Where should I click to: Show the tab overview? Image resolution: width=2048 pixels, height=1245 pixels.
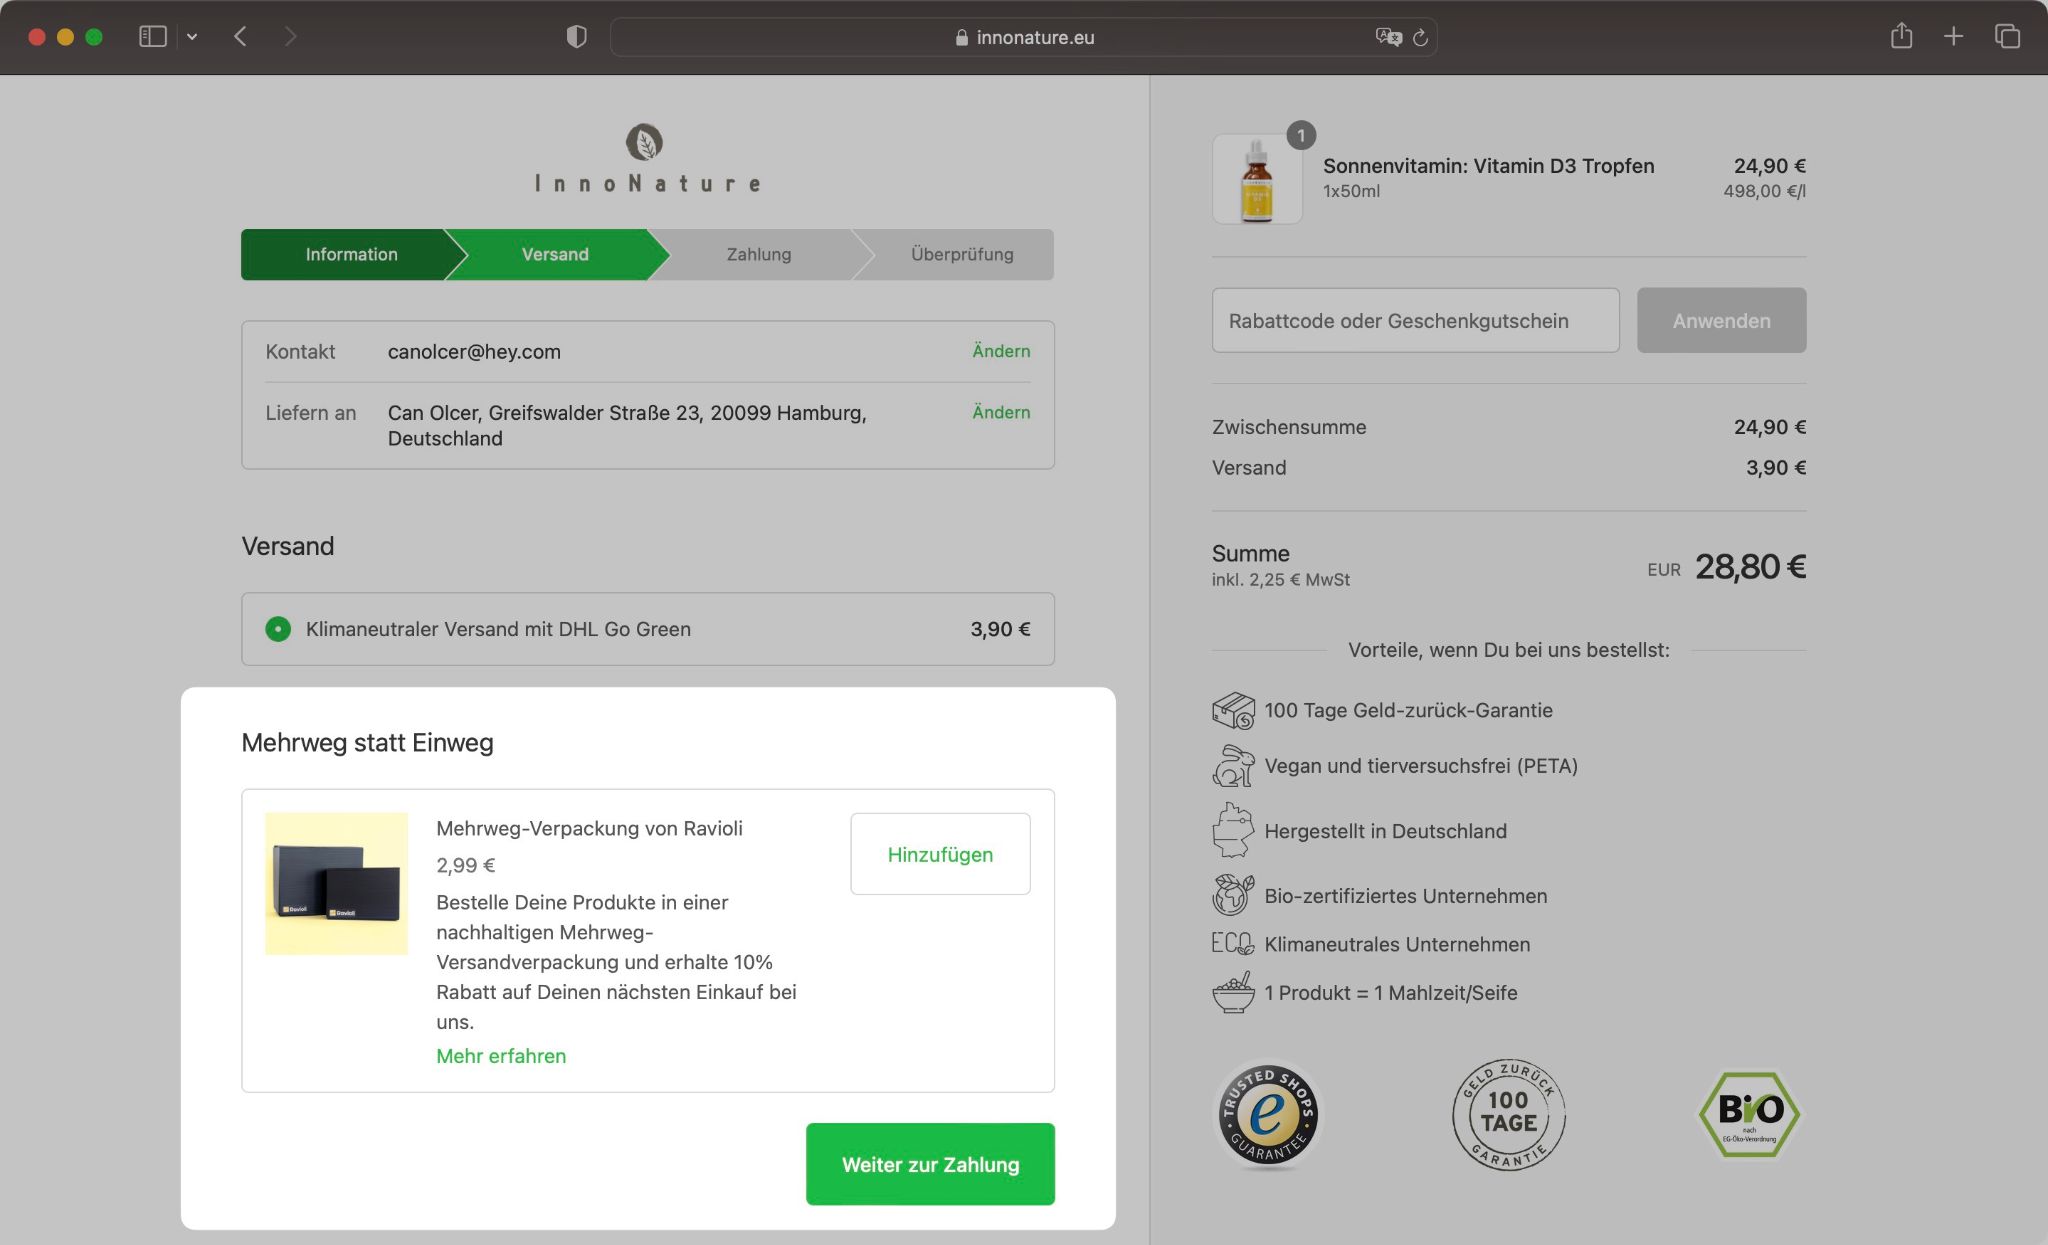pos(2006,36)
